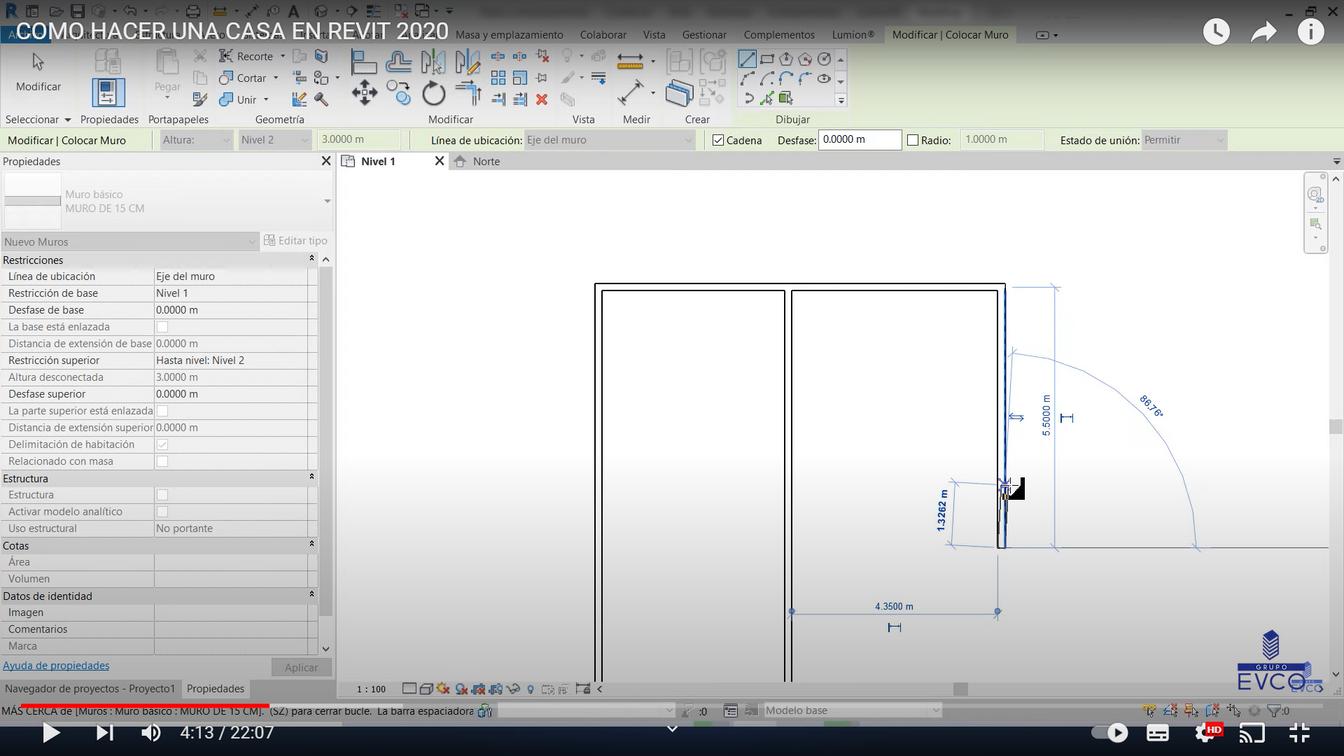Toggle YouTube autoplay switch
Viewport: 1344px width, 756px height.
pyautogui.click(x=1109, y=733)
